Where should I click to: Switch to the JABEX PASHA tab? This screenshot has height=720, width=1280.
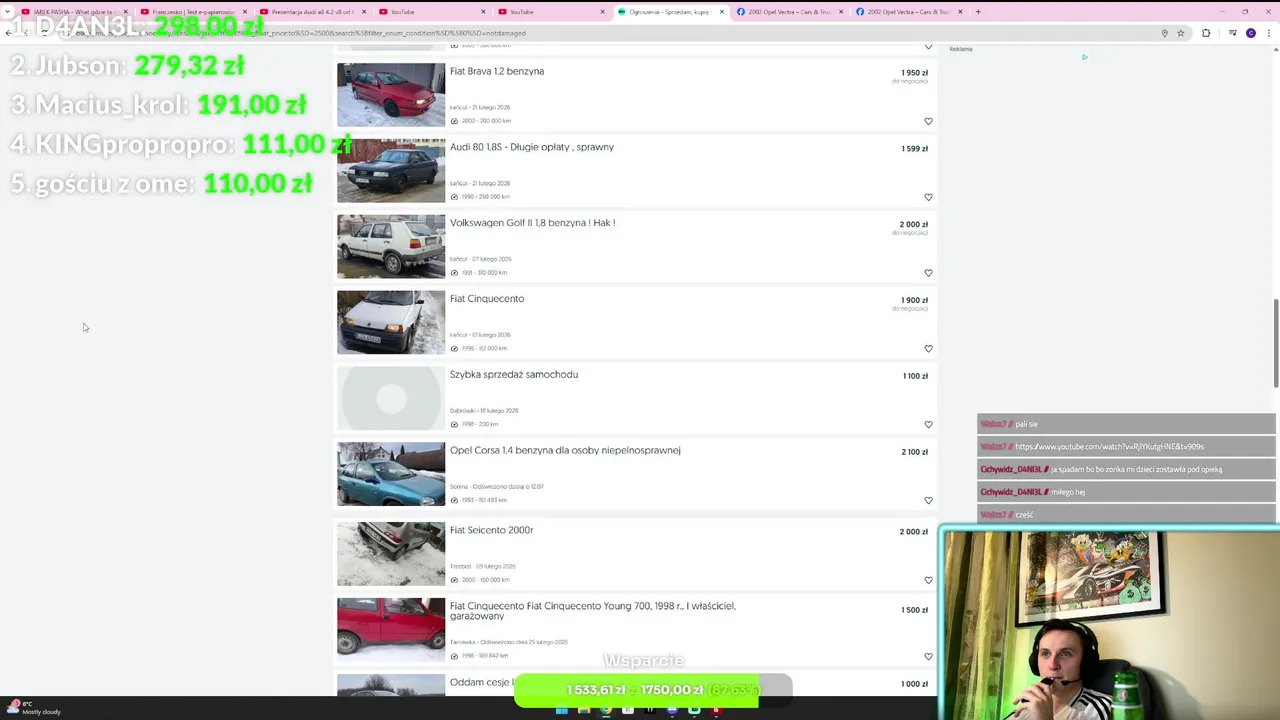pos(73,12)
